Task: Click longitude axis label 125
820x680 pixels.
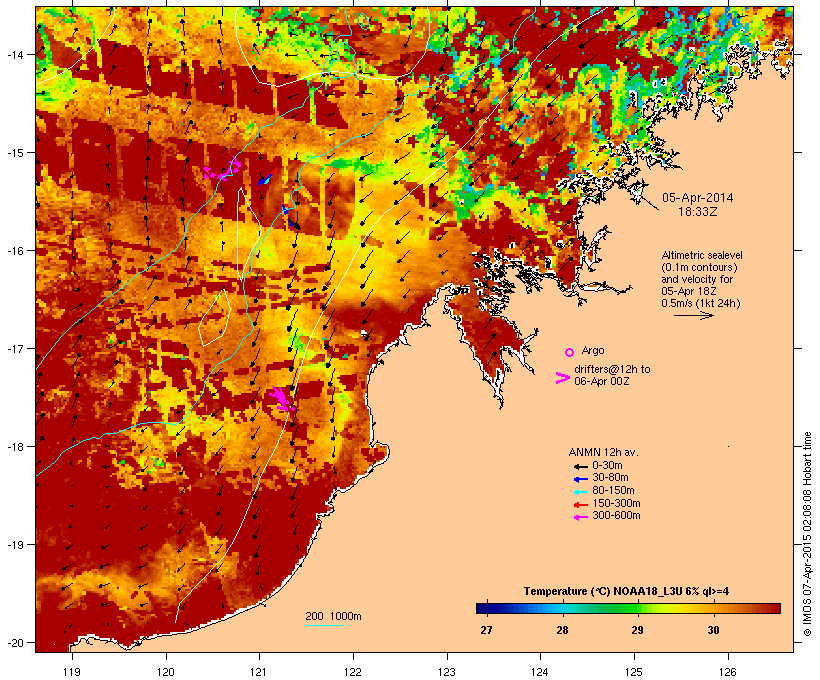Action: (x=634, y=672)
